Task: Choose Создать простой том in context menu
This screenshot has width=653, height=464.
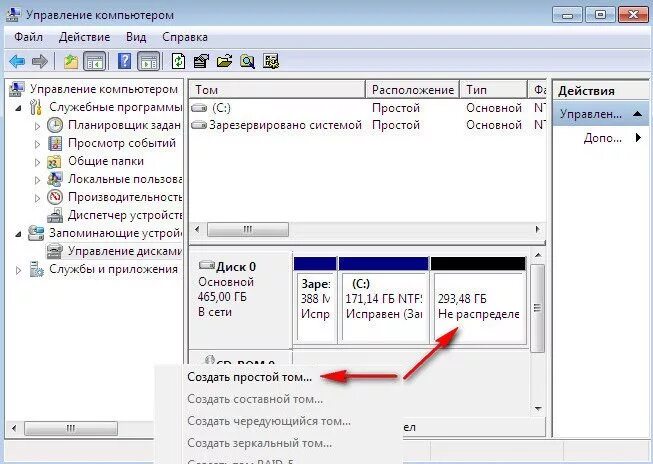Action: 249,377
